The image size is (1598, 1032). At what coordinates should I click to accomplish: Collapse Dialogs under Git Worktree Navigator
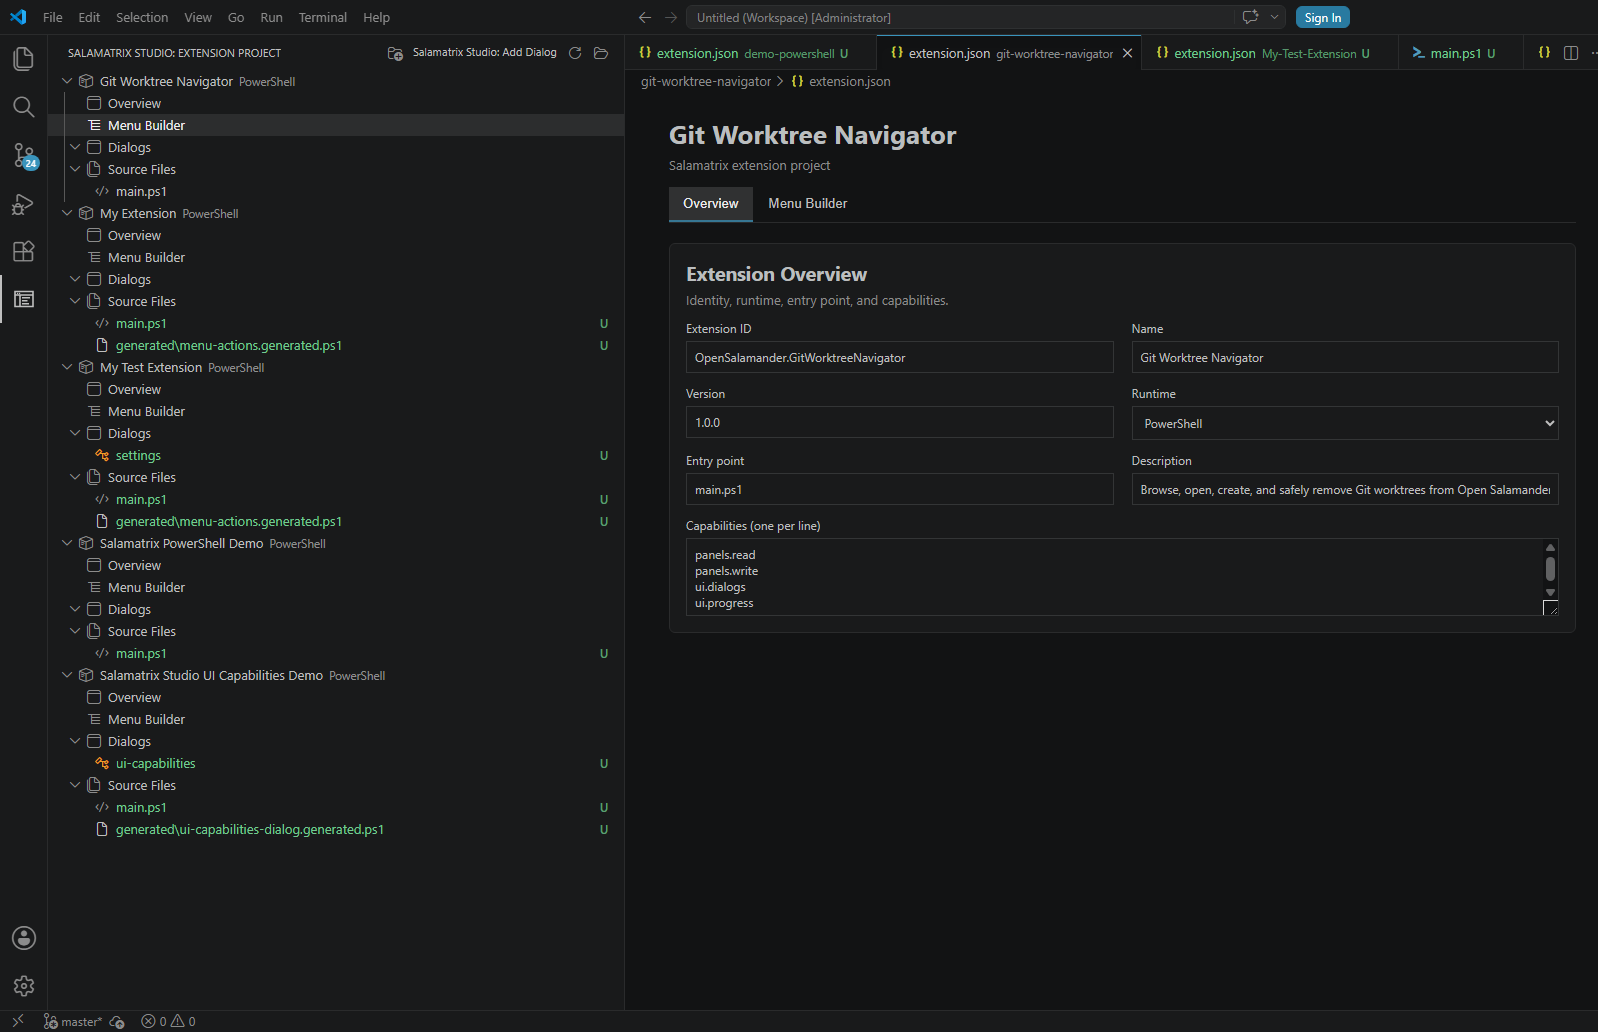[75, 147]
